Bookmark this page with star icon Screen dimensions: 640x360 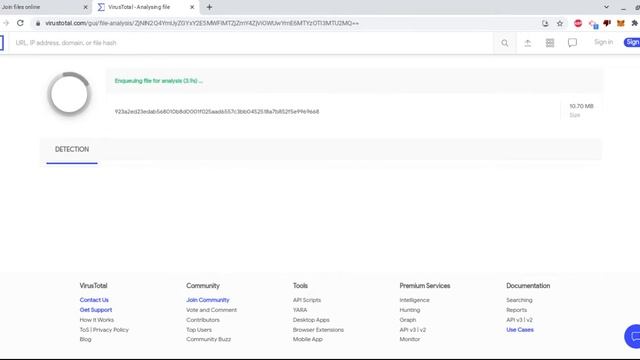tap(560, 24)
